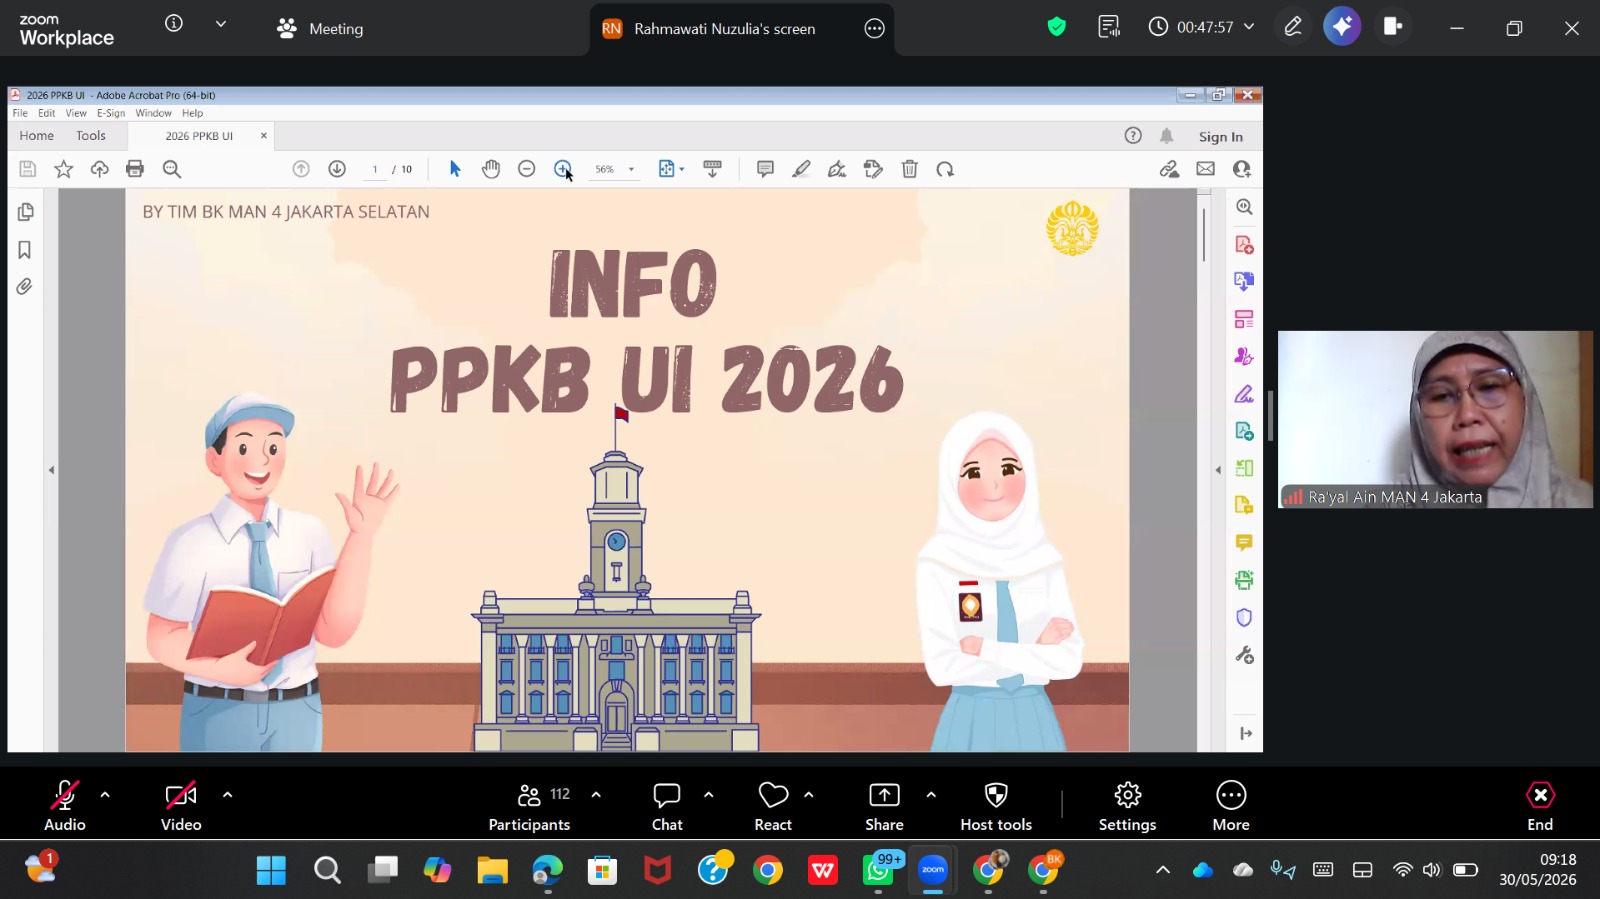Open Windows Start menu
Image resolution: width=1600 pixels, height=899 pixels.
pyautogui.click(x=271, y=870)
